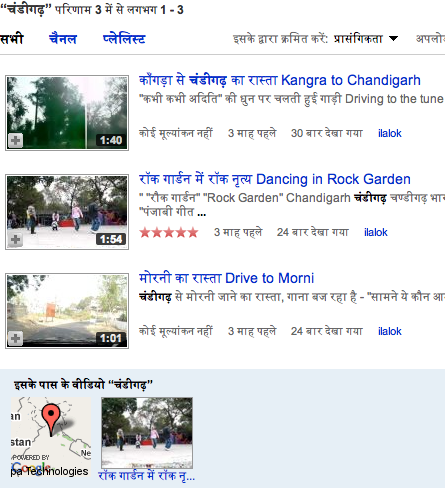Click the red map pin marker
This screenshot has width=445, height=488.
(51, 420)
